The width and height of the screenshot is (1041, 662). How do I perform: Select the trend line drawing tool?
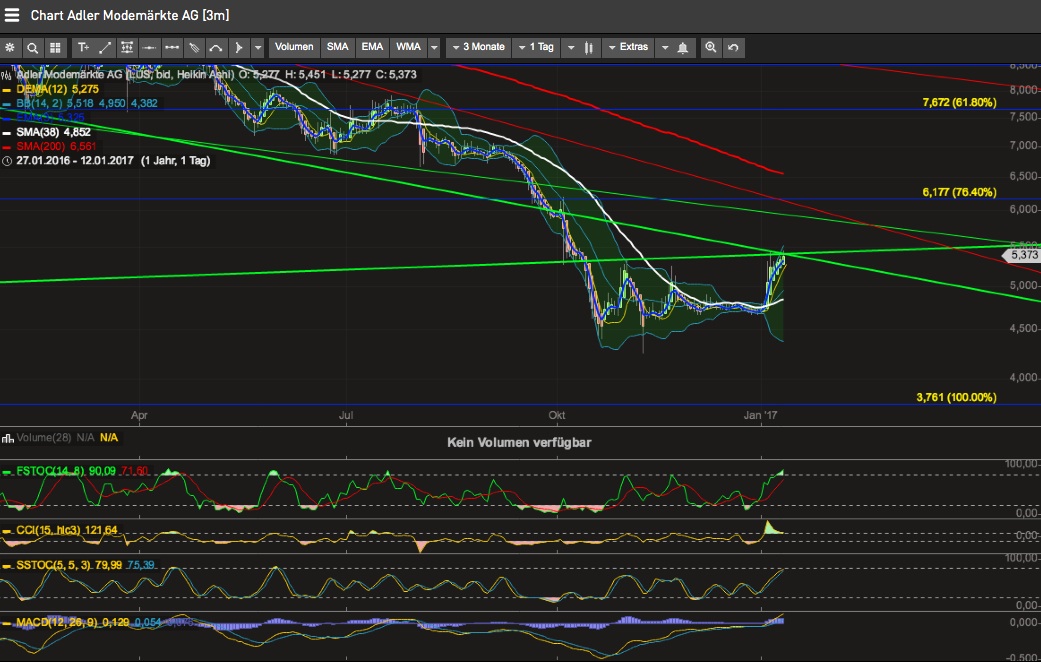click(105, 47)
